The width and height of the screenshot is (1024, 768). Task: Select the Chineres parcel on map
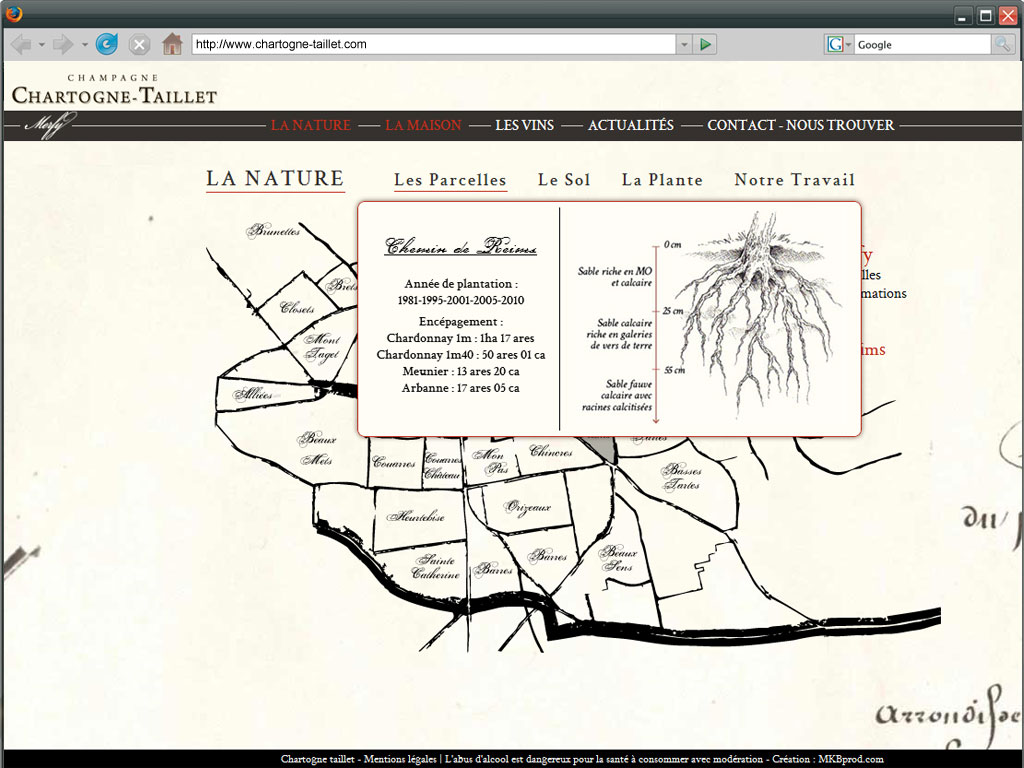point(551,451)
